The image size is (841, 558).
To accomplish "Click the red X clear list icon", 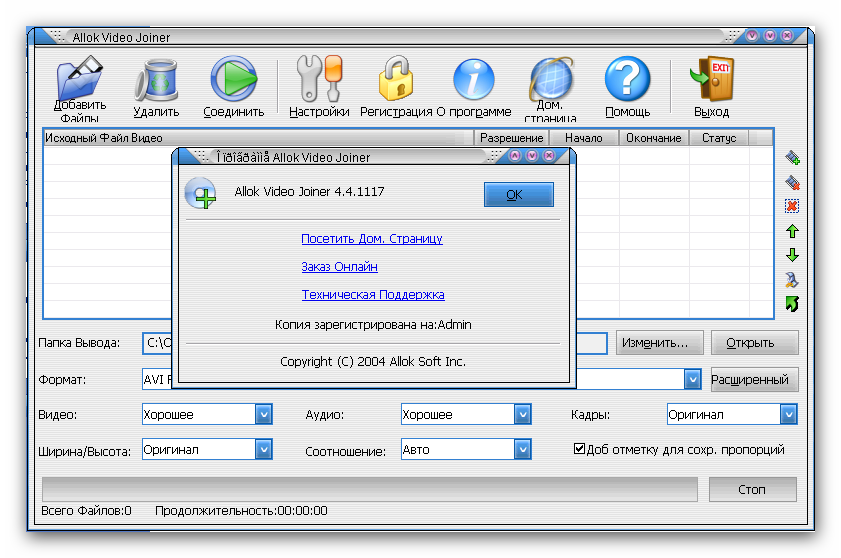I will [792, 207].
